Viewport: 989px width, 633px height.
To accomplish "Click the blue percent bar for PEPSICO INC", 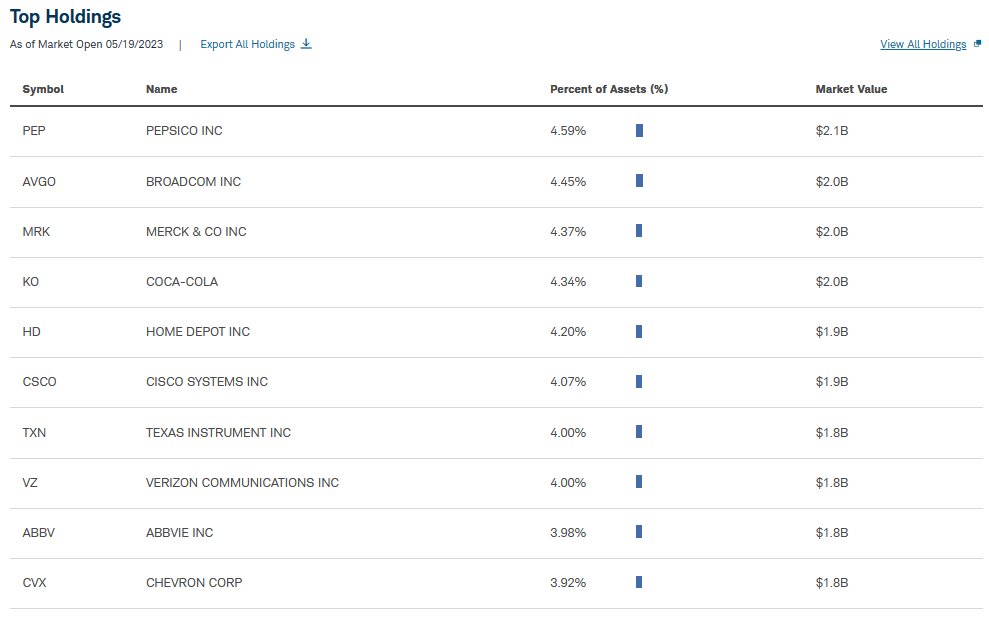I will tap(638, 130).
